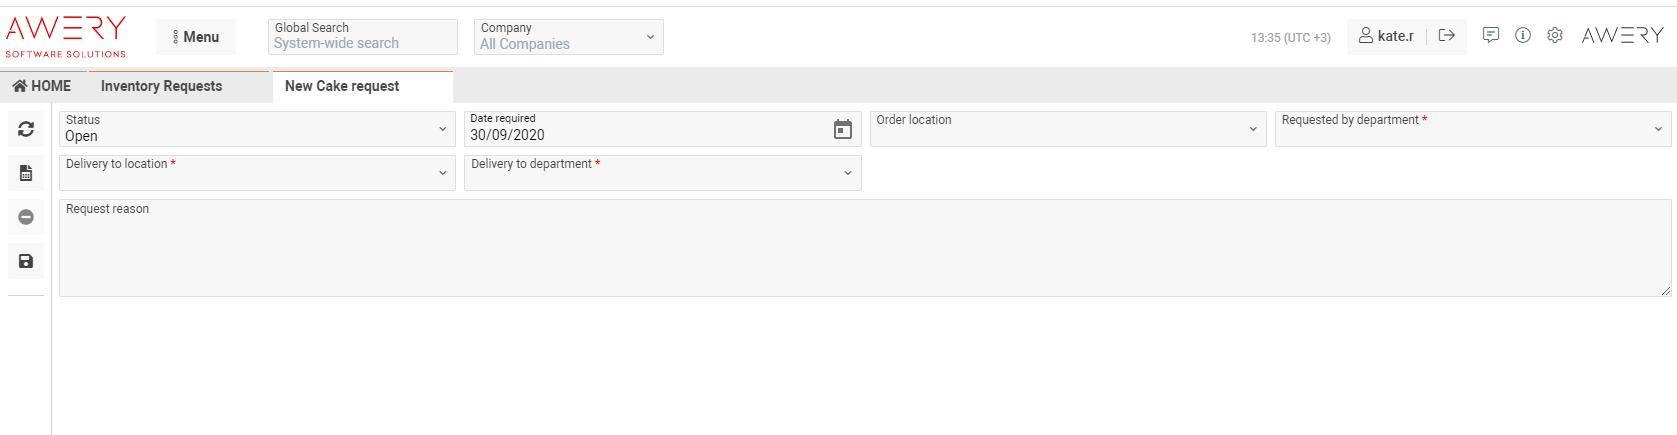Switch to the Inventory Requests tab
The image size is (1677, 435).
[162, 86]
